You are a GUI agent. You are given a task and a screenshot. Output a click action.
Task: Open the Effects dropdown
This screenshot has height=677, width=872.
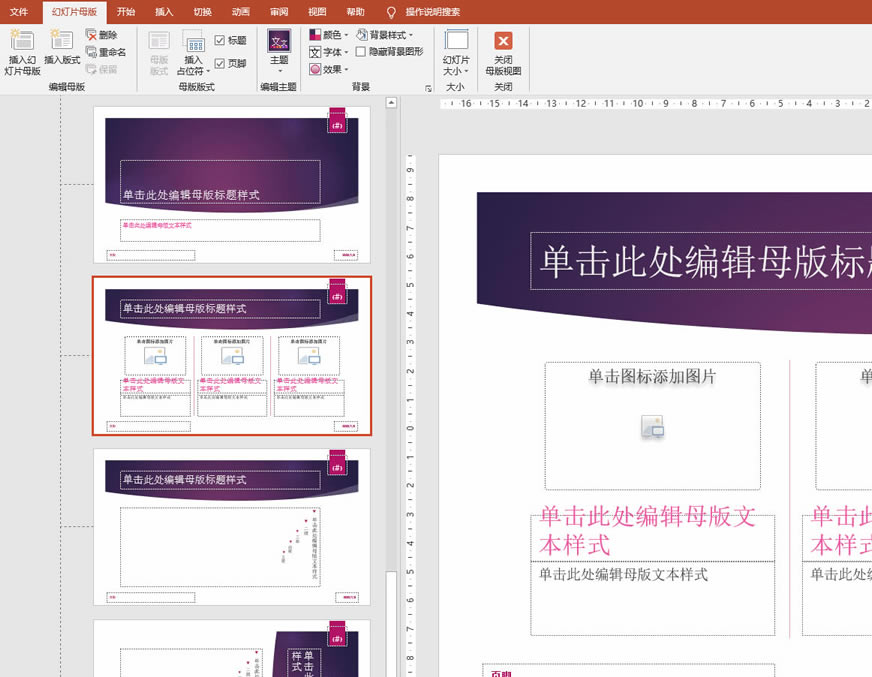329,69
